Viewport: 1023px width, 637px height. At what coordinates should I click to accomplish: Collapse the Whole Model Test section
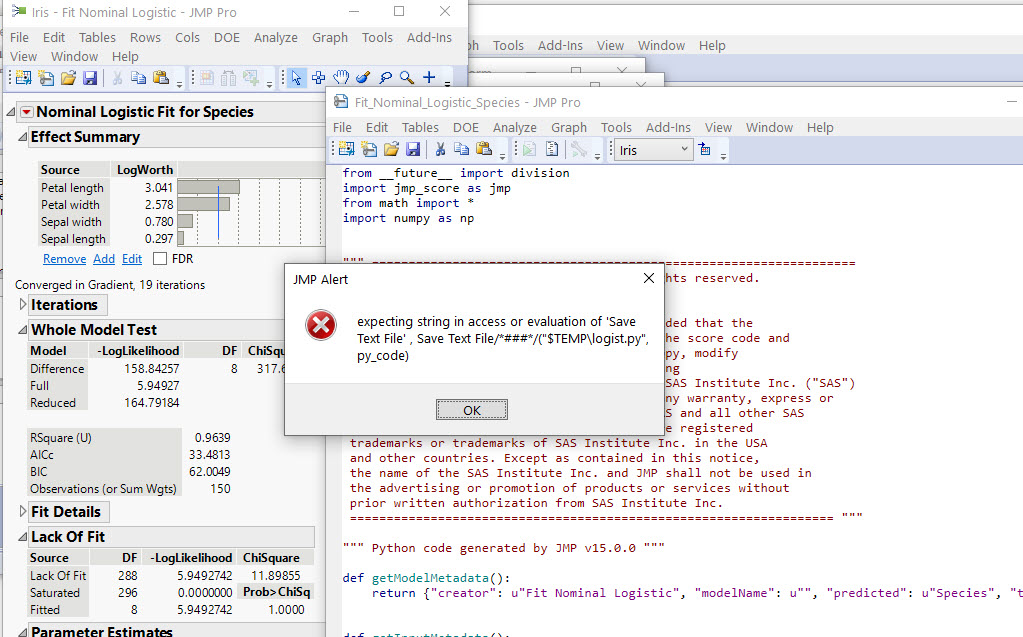pos(22,330)
